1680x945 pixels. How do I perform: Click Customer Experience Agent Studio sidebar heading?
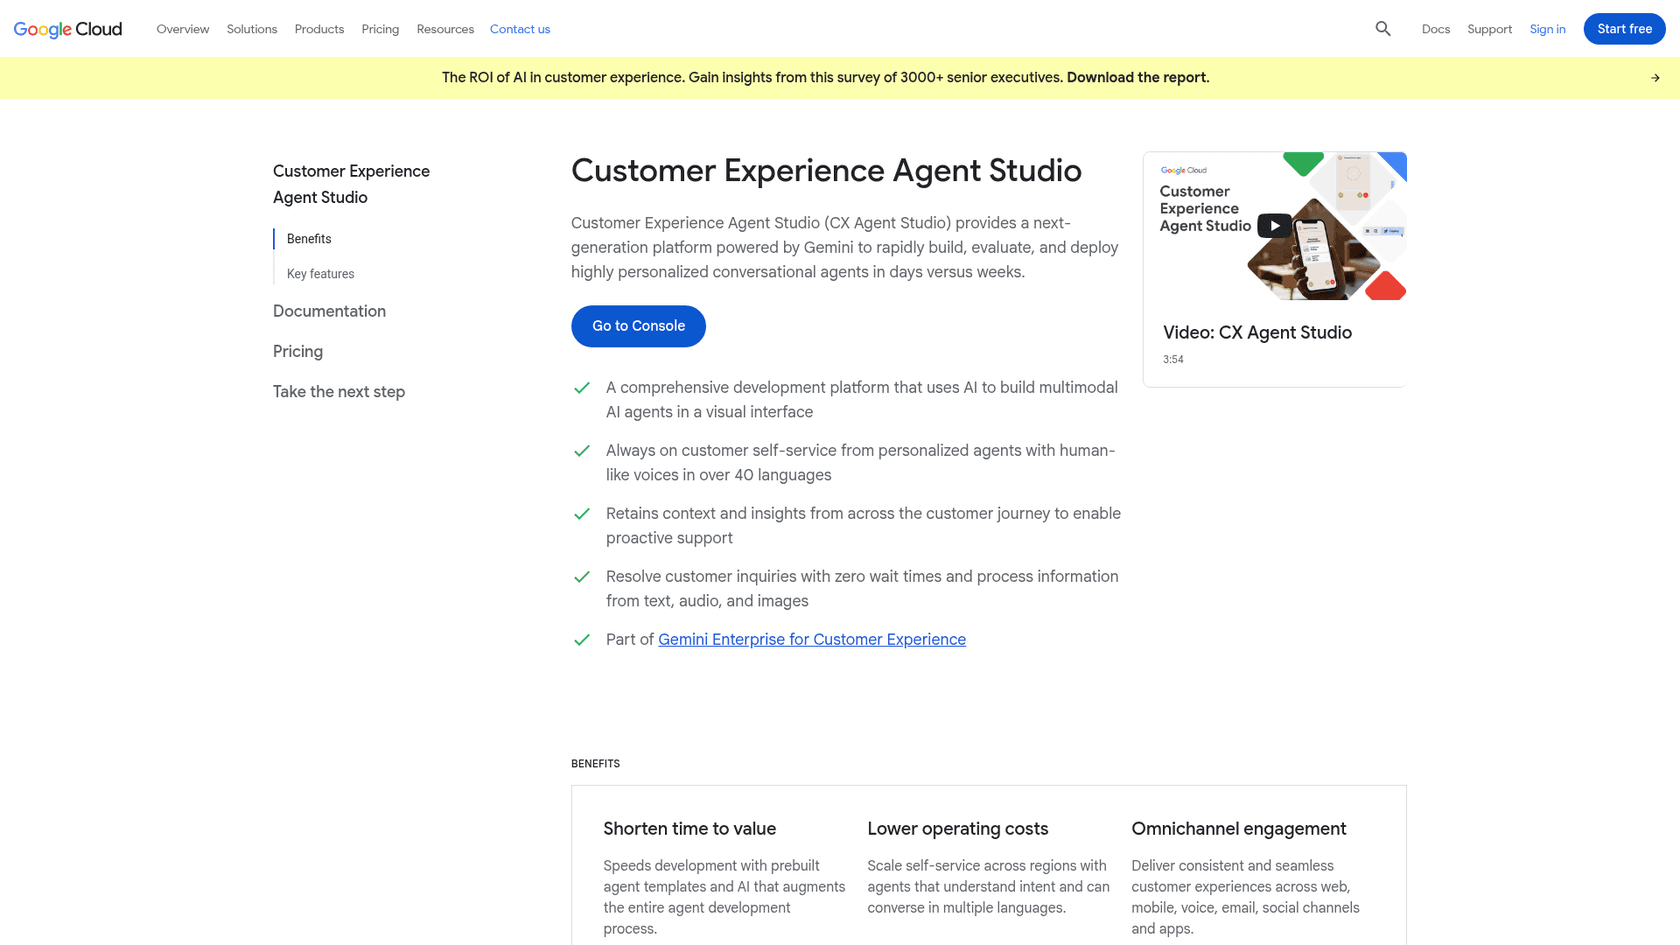pyautogui.click(x=351, y=185)
